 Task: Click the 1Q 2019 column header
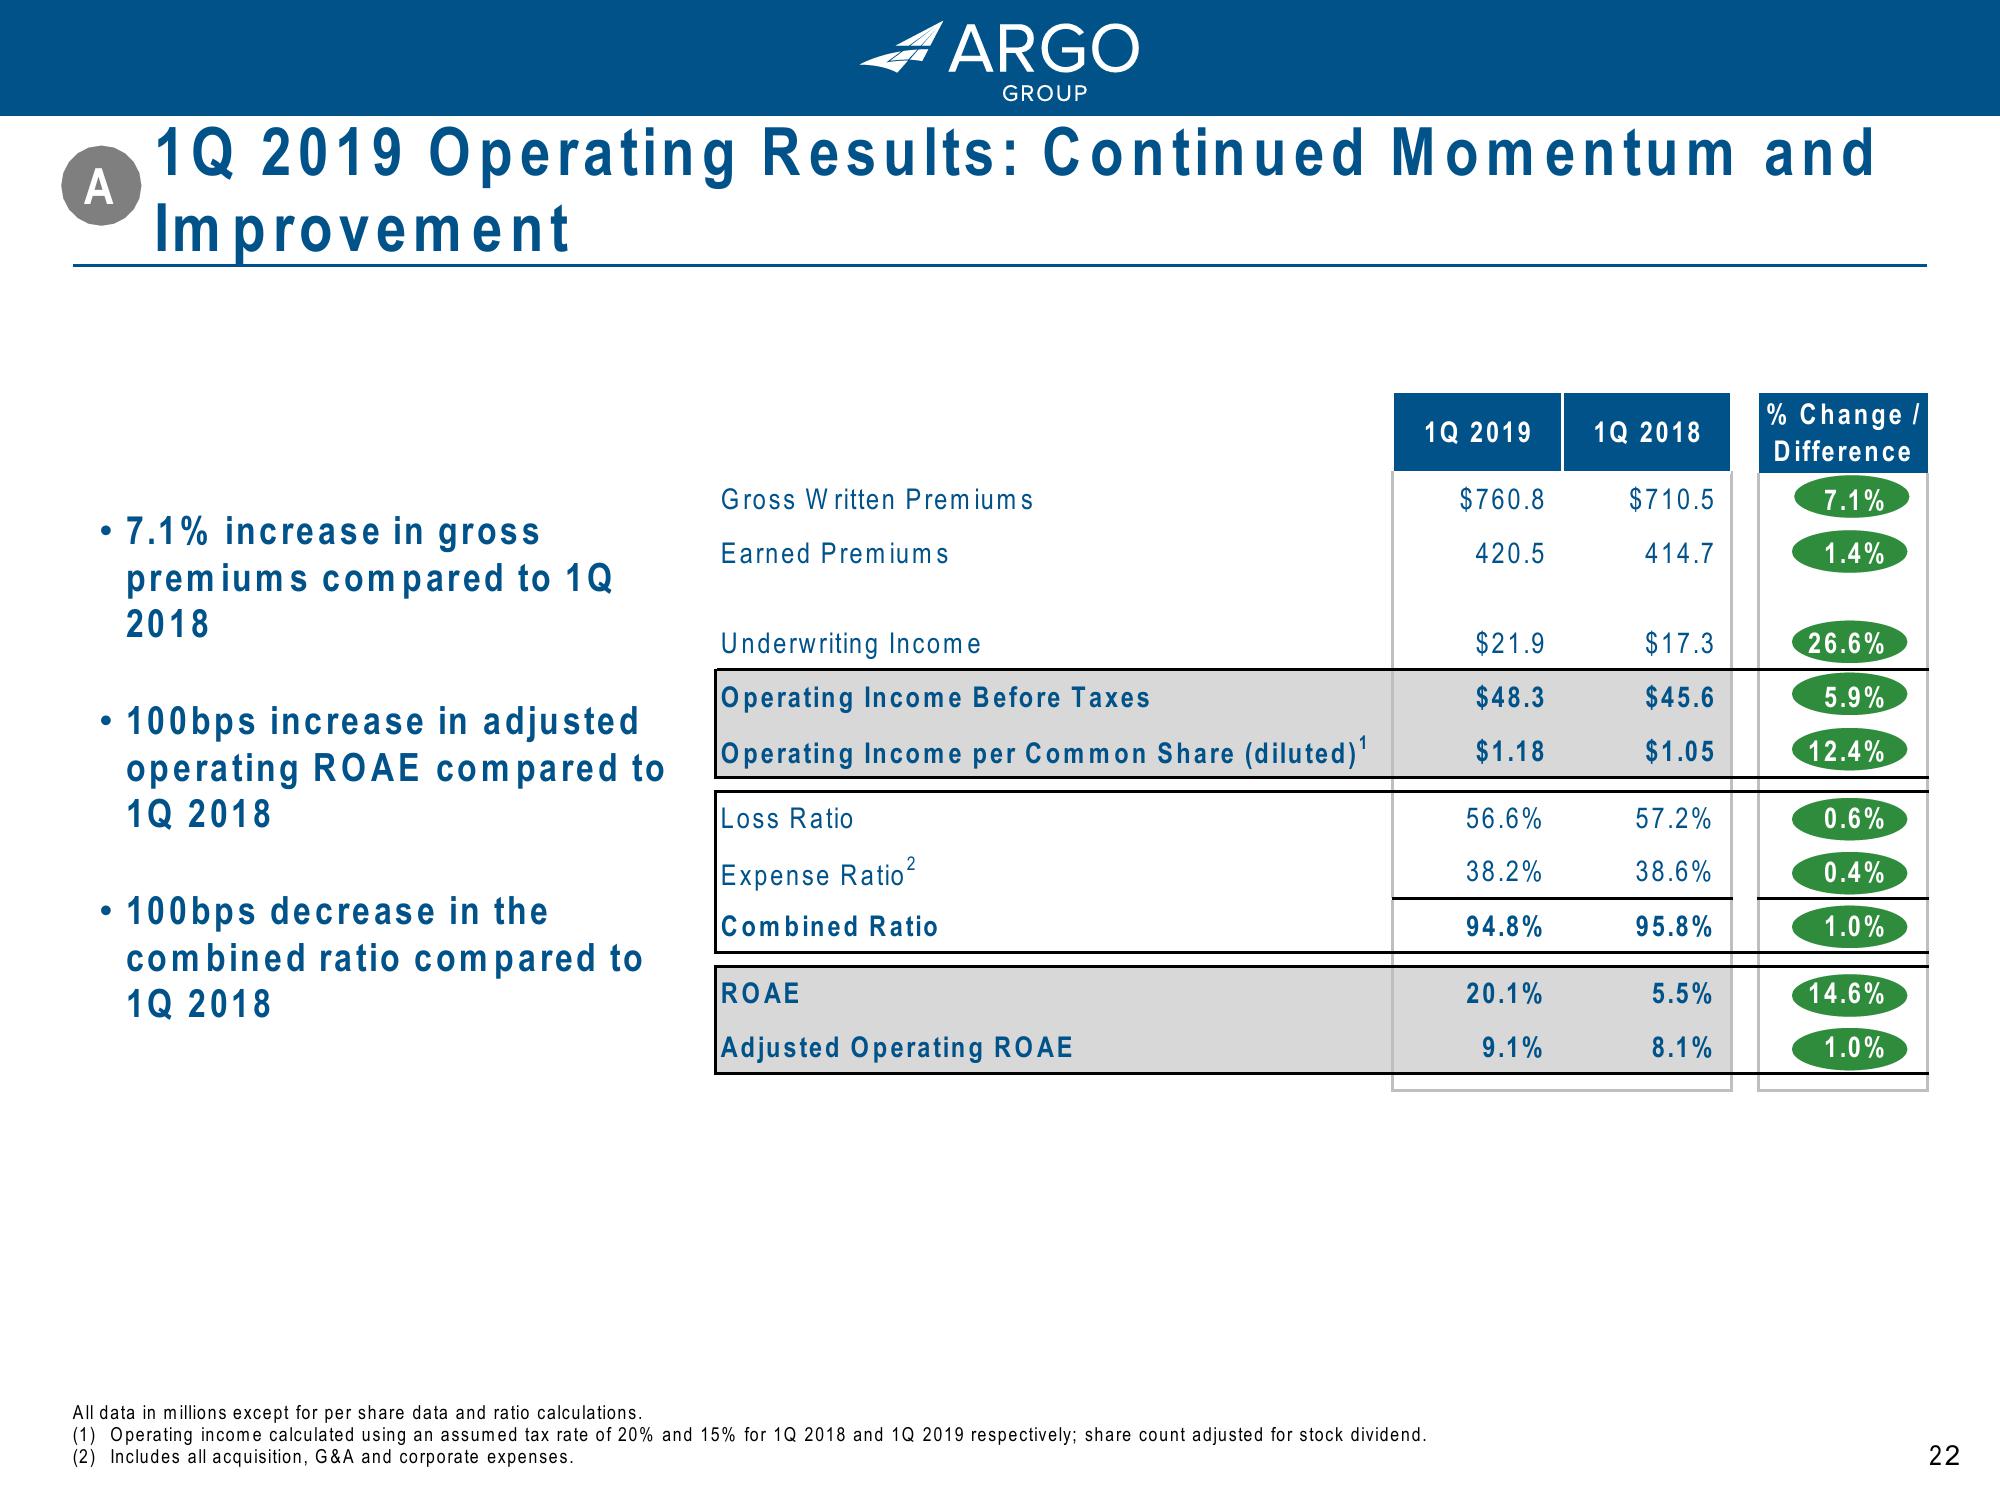point(1477,432)
